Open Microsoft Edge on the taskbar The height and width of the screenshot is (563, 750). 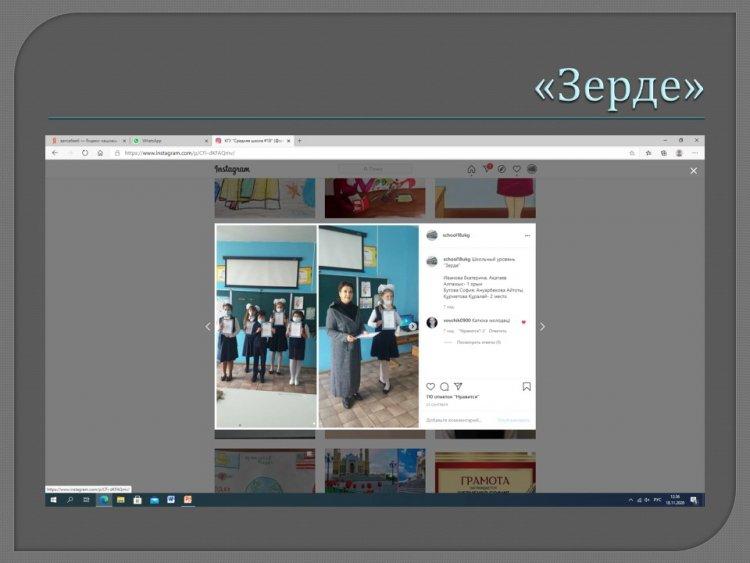[x=104, y=500]
